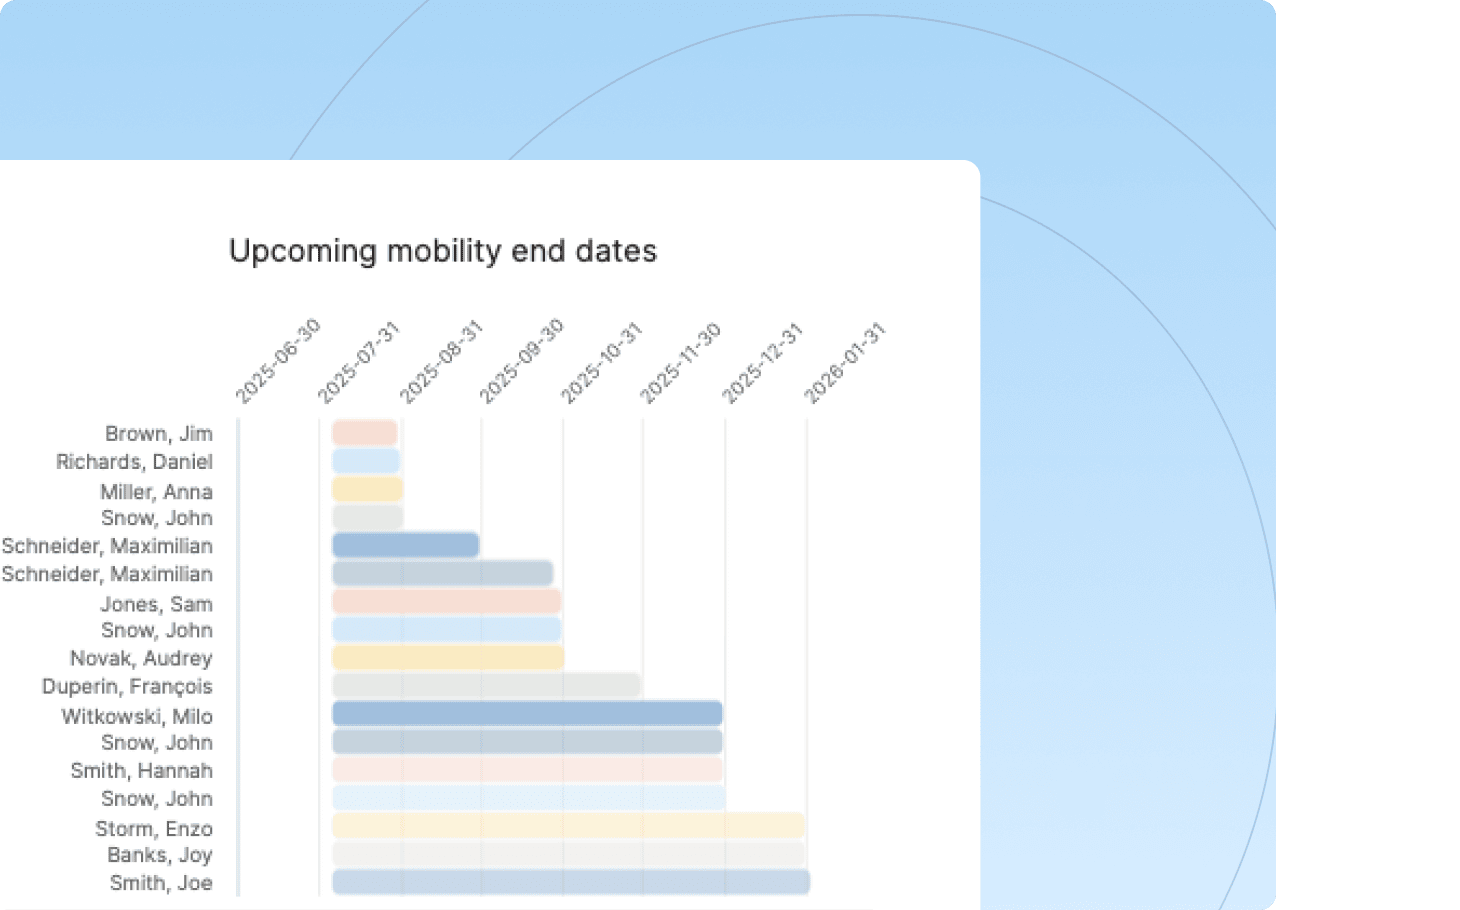Click the name label 'Witkowski, Milo'
This screenshot has height=910, width=1460.
click(x=137, y=716)
